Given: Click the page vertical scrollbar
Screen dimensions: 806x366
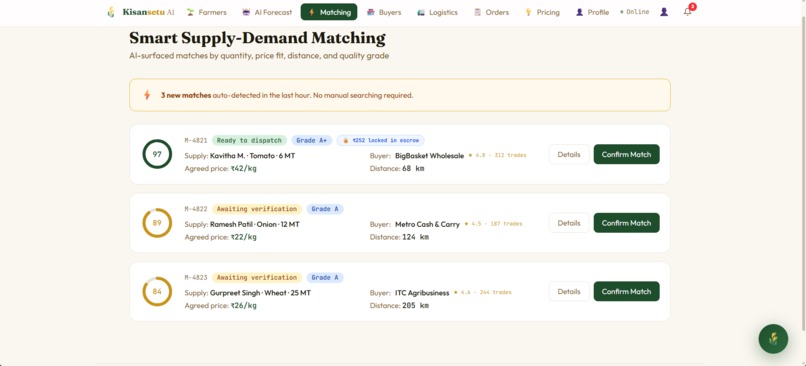Looking at the screenshot, I should [x=803, y=175].
